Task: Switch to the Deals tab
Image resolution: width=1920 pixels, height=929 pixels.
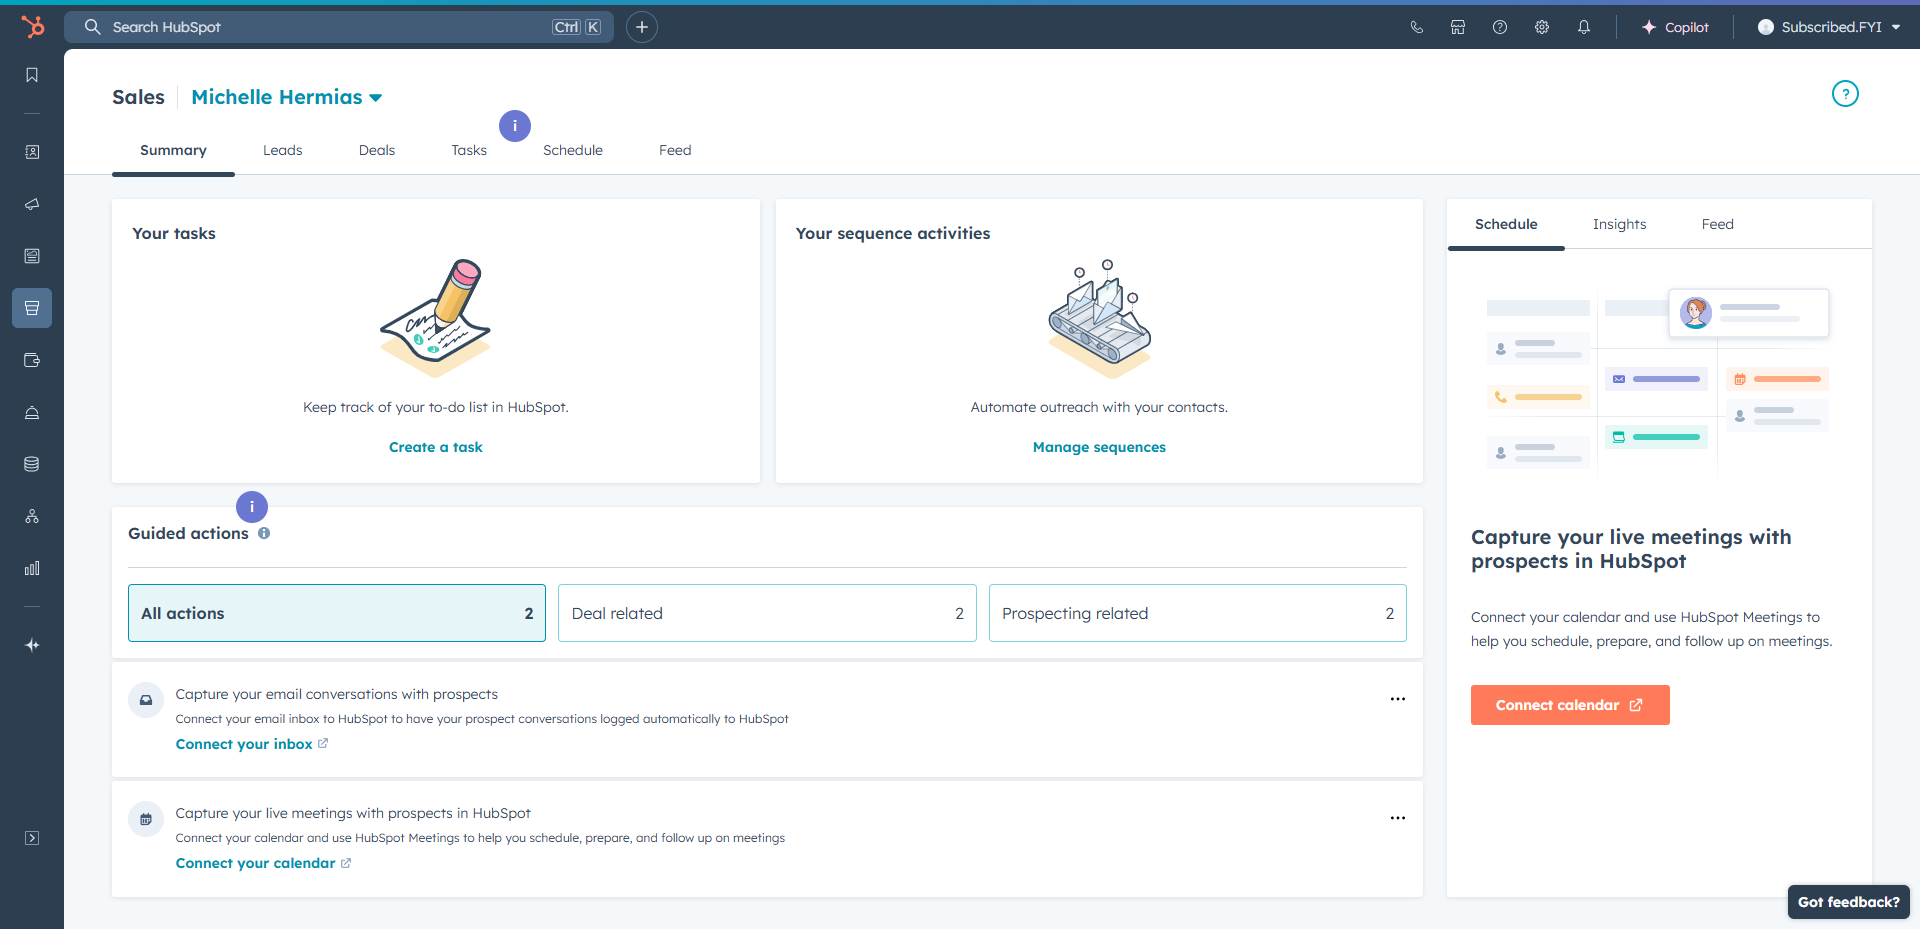Action: (377, 150)
